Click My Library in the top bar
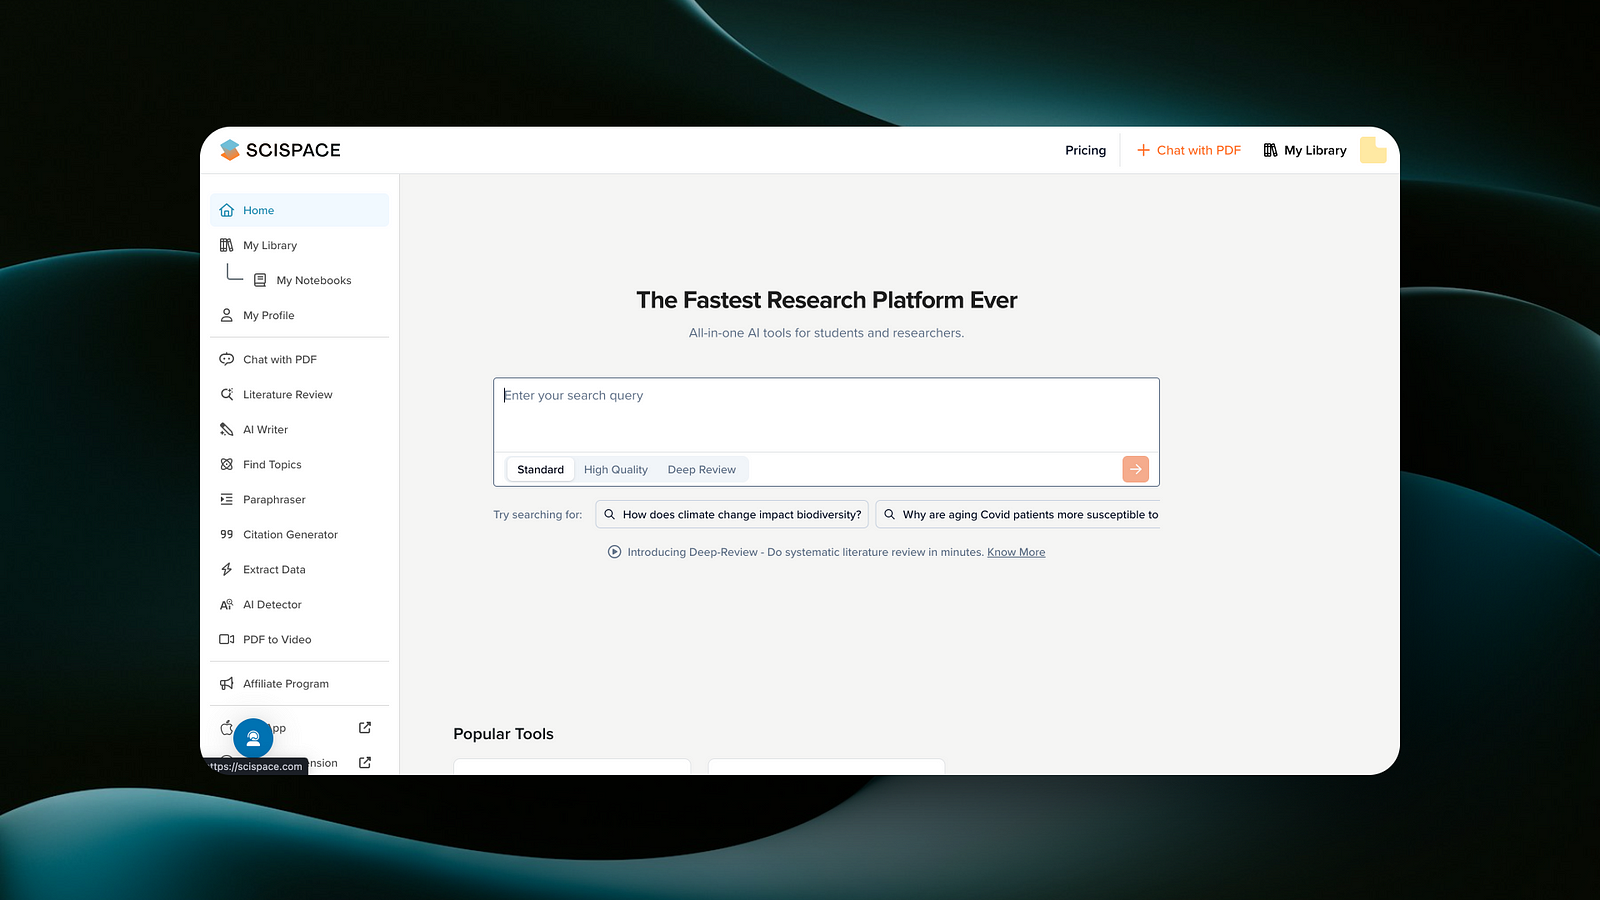Screen dimensions: 1600x900 click(x=1305, y=150)
